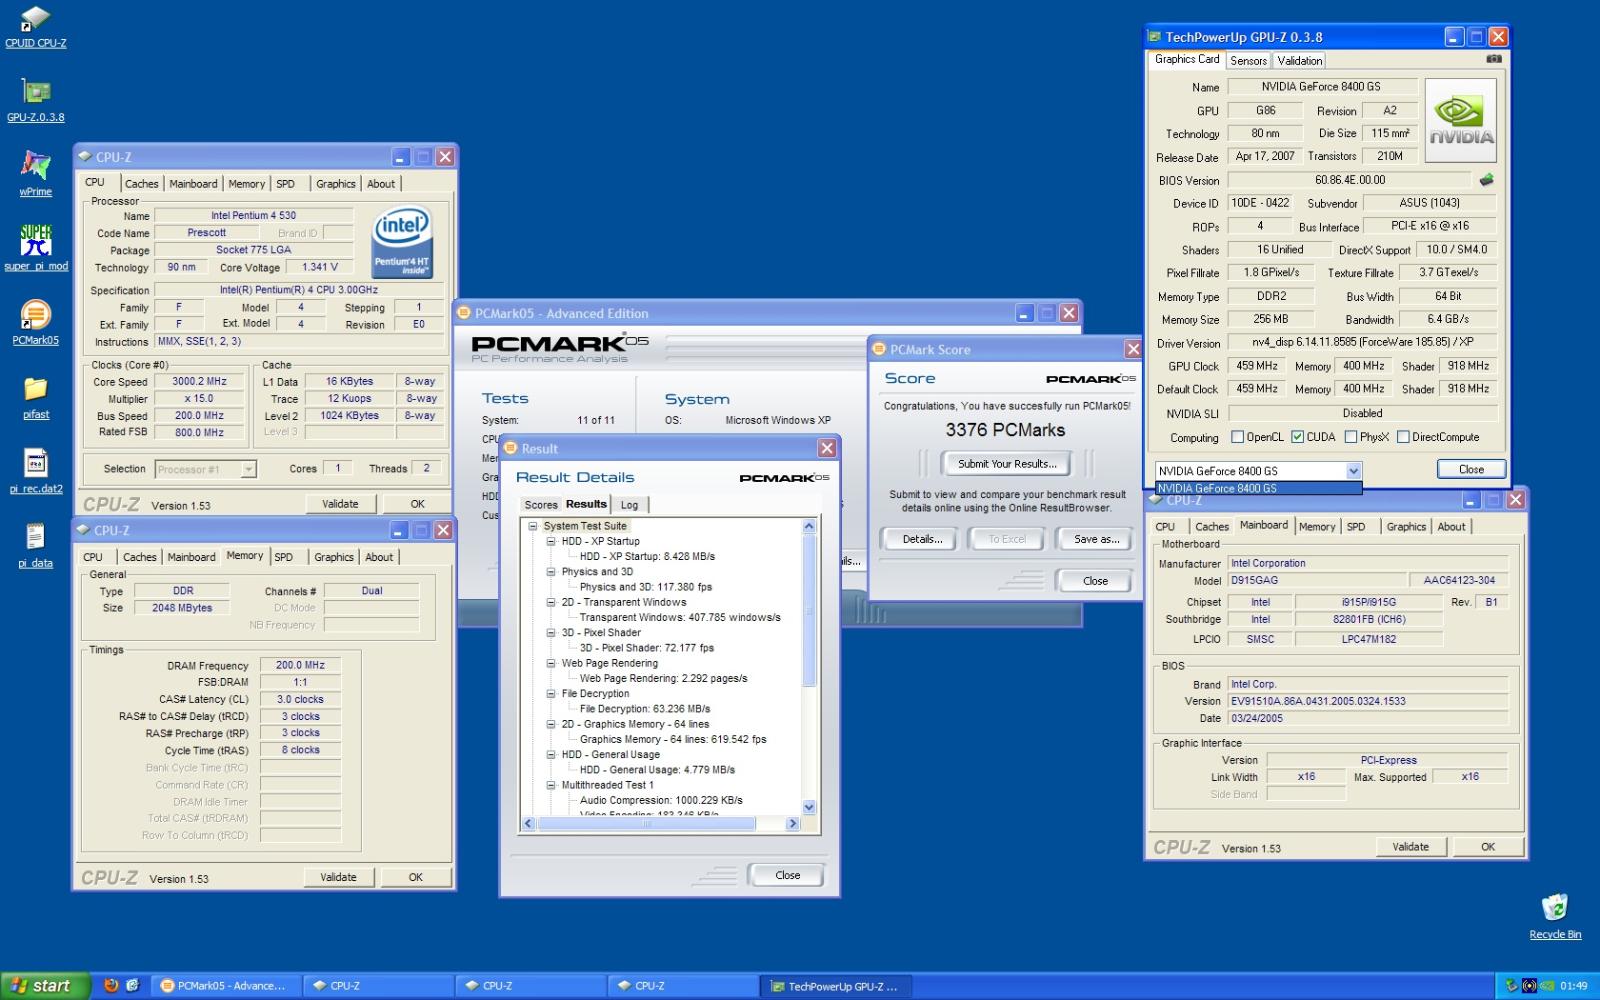Collapse the HDD - XP Startup node
The height and width of the screenshot is (1000, 1600).
pos(551,541)
